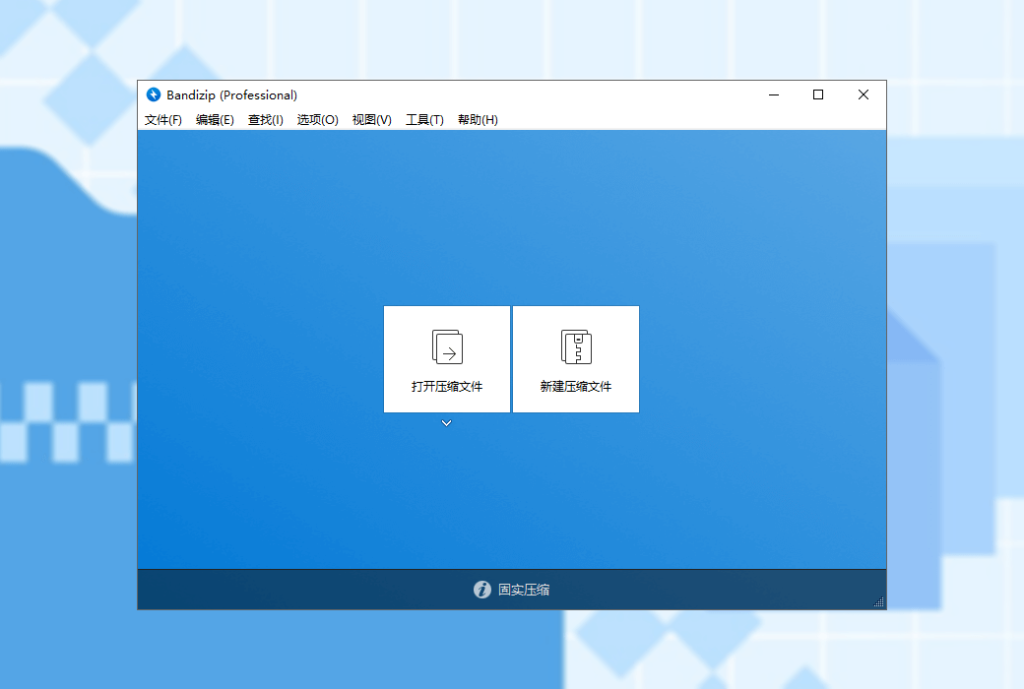This screenshot has height=689, width=1024.
Task: Open the 文件(F) menu
Action: pos(163,120)
